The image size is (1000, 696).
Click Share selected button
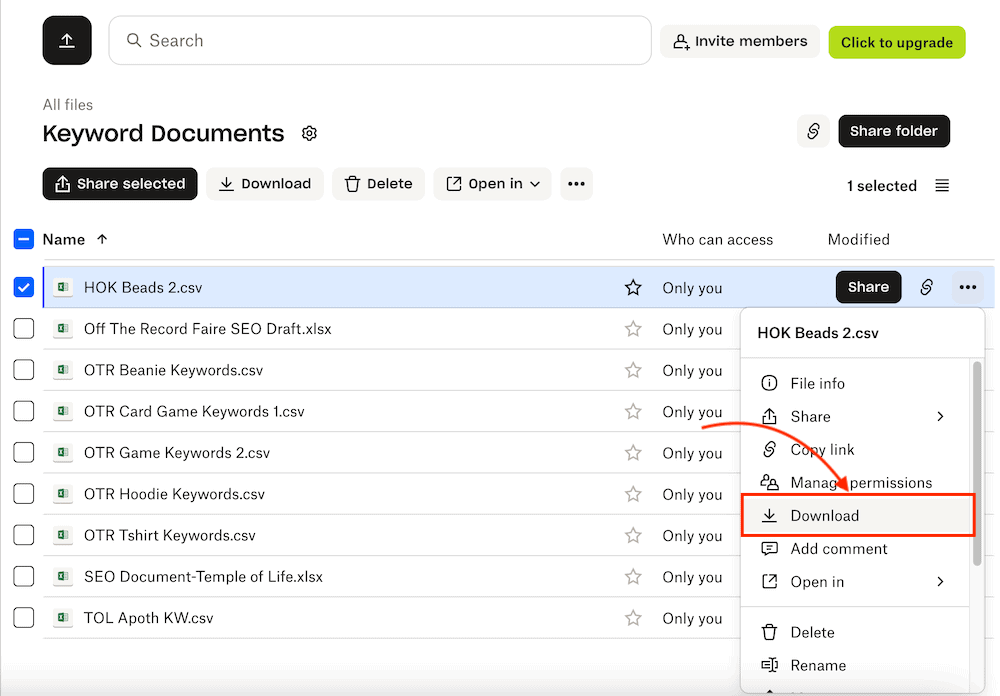pyautogui.click(x=120, y=184)
